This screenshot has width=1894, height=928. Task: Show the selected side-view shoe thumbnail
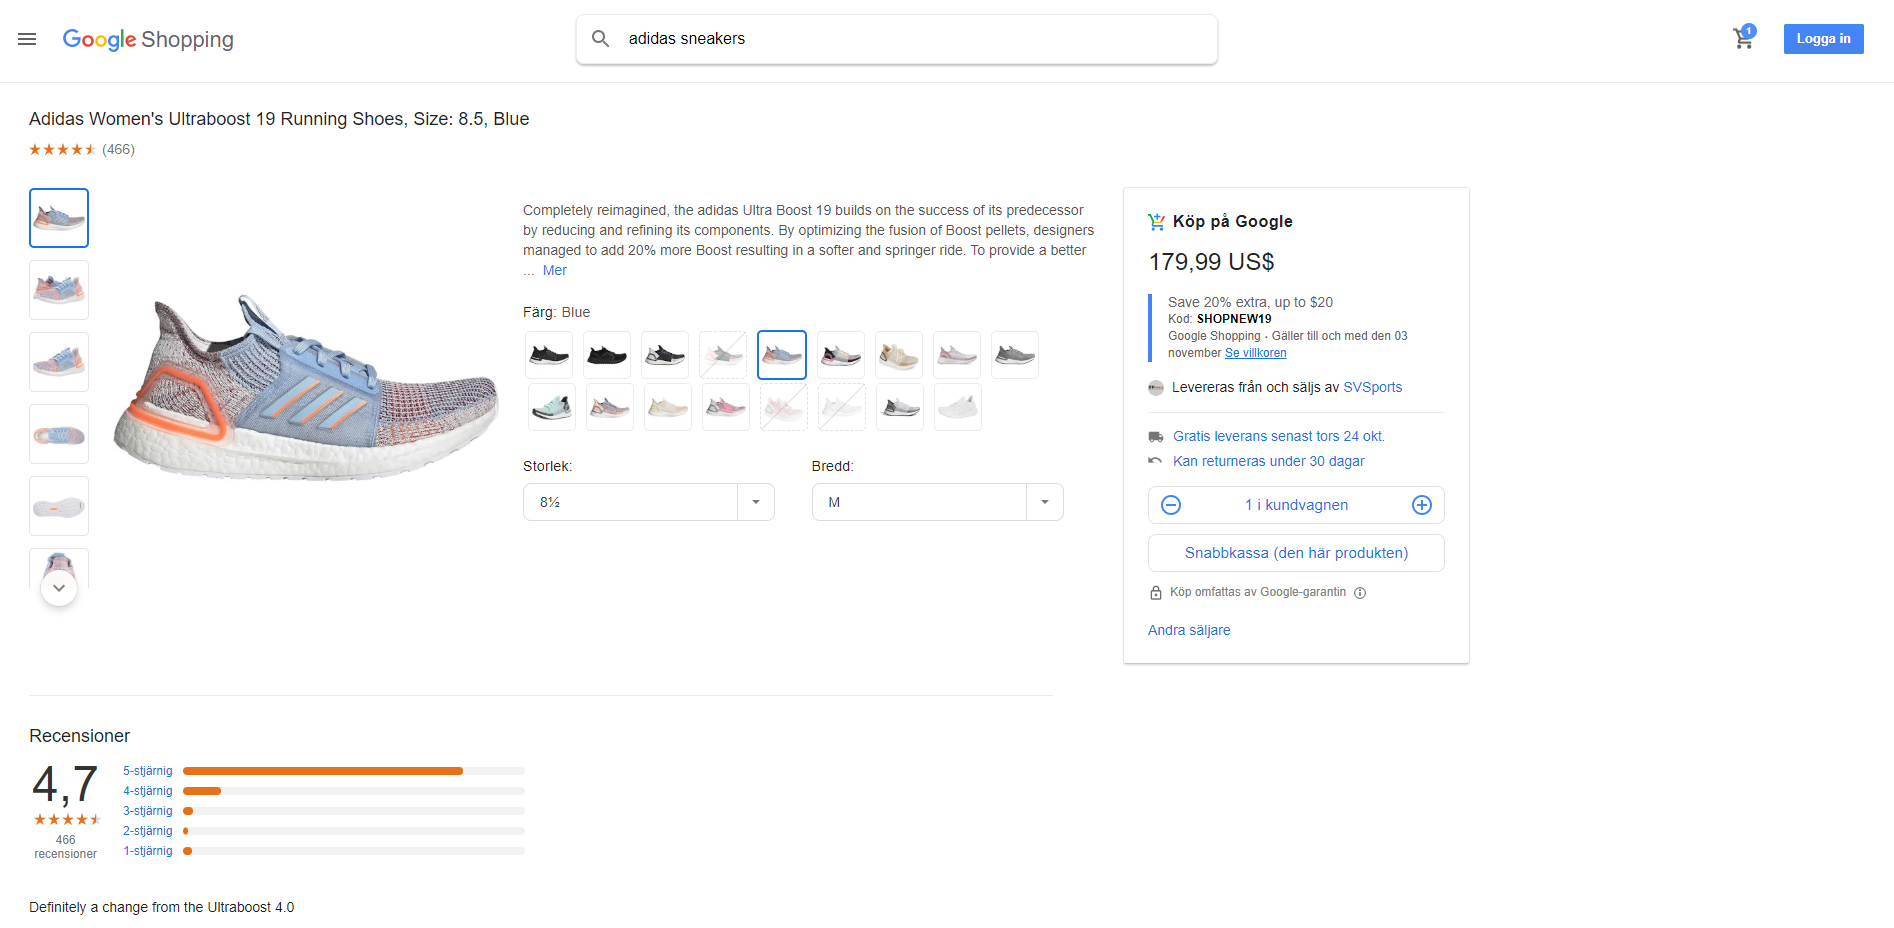59,218
